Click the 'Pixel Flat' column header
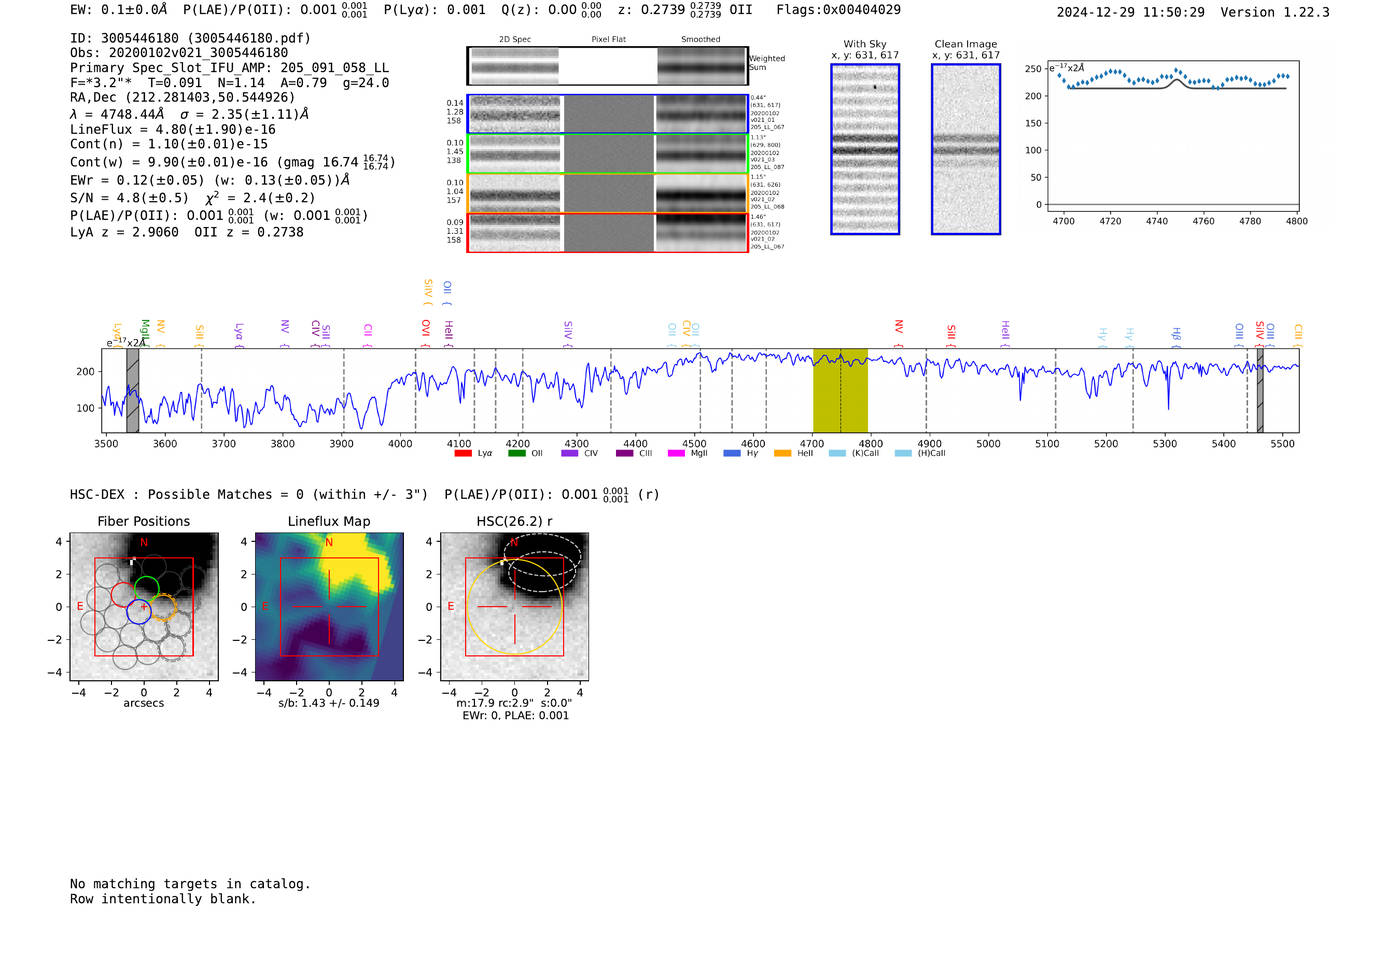1400x953 pixels. pos(608,40)
